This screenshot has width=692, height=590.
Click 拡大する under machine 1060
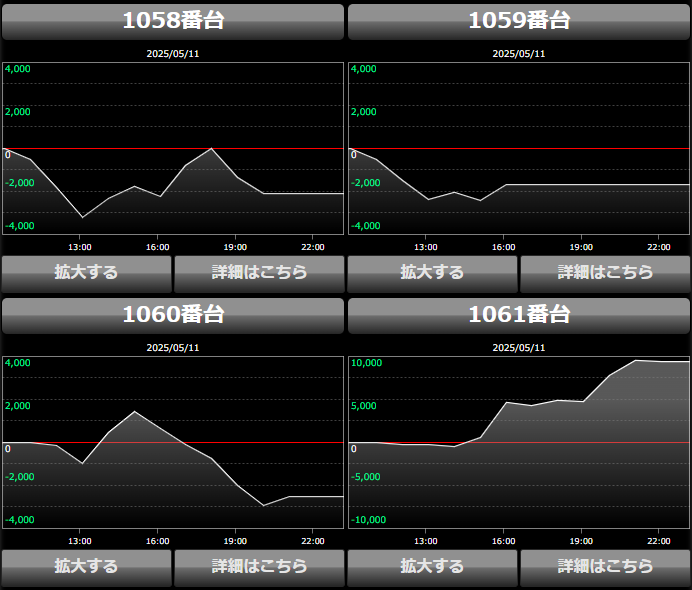click(x=86, y=568)
